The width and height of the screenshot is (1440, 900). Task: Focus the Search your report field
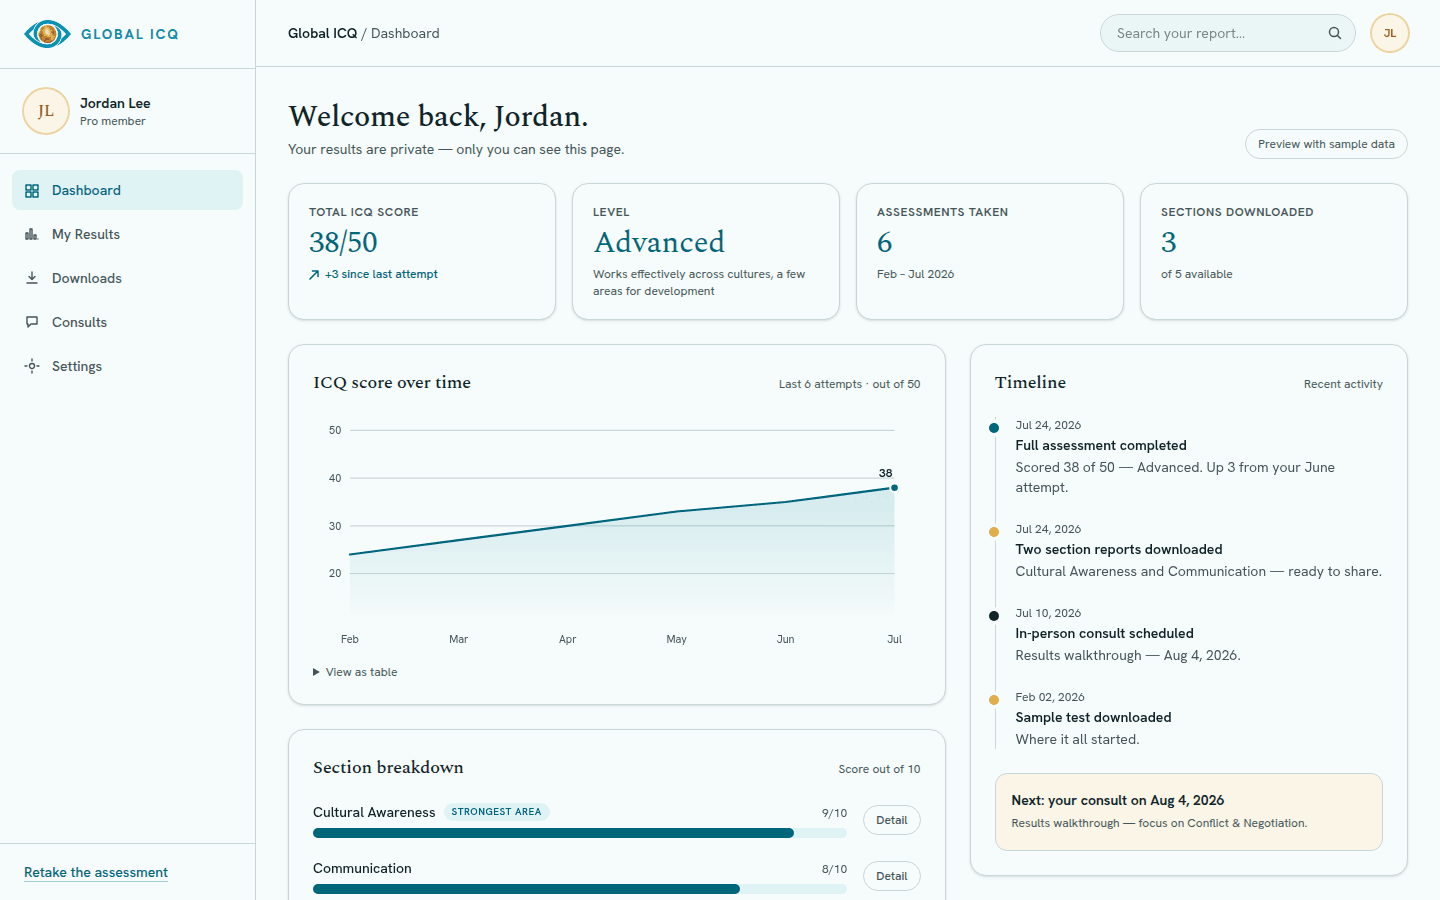(1227, 33)
